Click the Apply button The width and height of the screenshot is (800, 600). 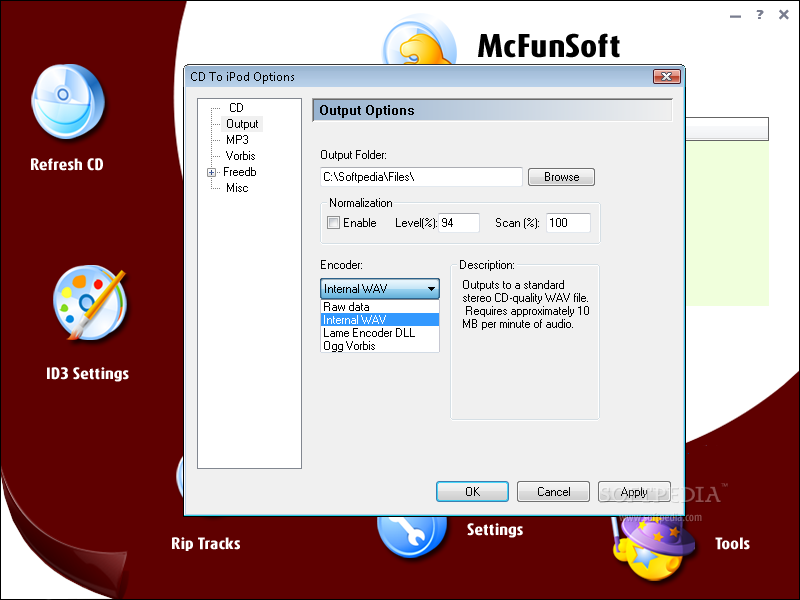[634, 492]
